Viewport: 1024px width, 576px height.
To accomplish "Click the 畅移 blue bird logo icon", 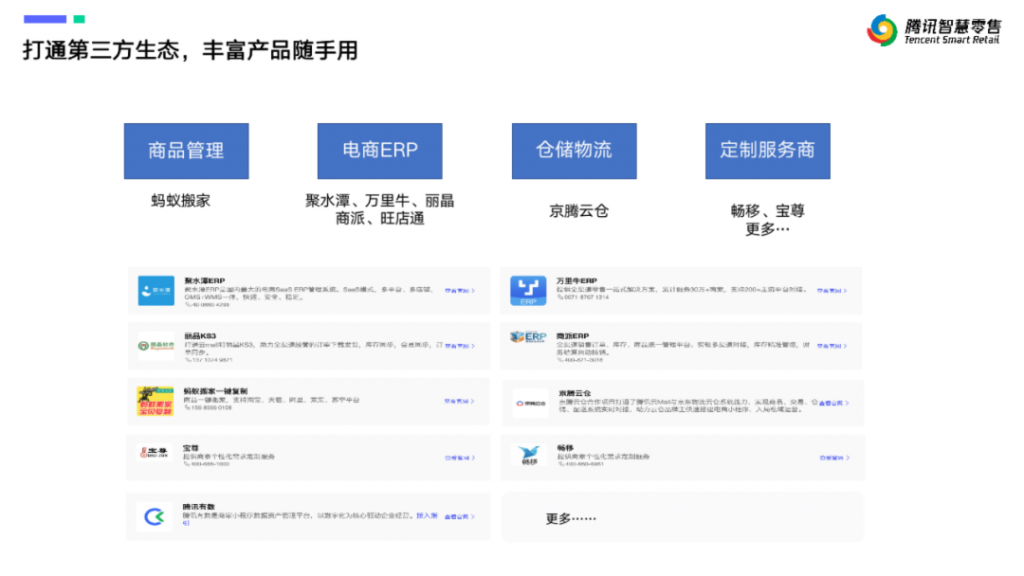I will point(529,455).
